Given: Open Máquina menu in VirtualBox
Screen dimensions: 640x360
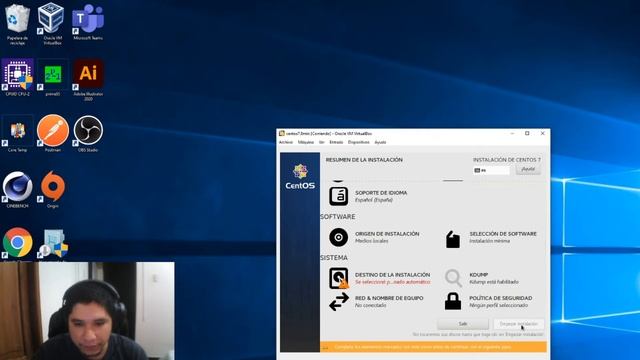Looking at the screenshot, I should coord(306,142).
